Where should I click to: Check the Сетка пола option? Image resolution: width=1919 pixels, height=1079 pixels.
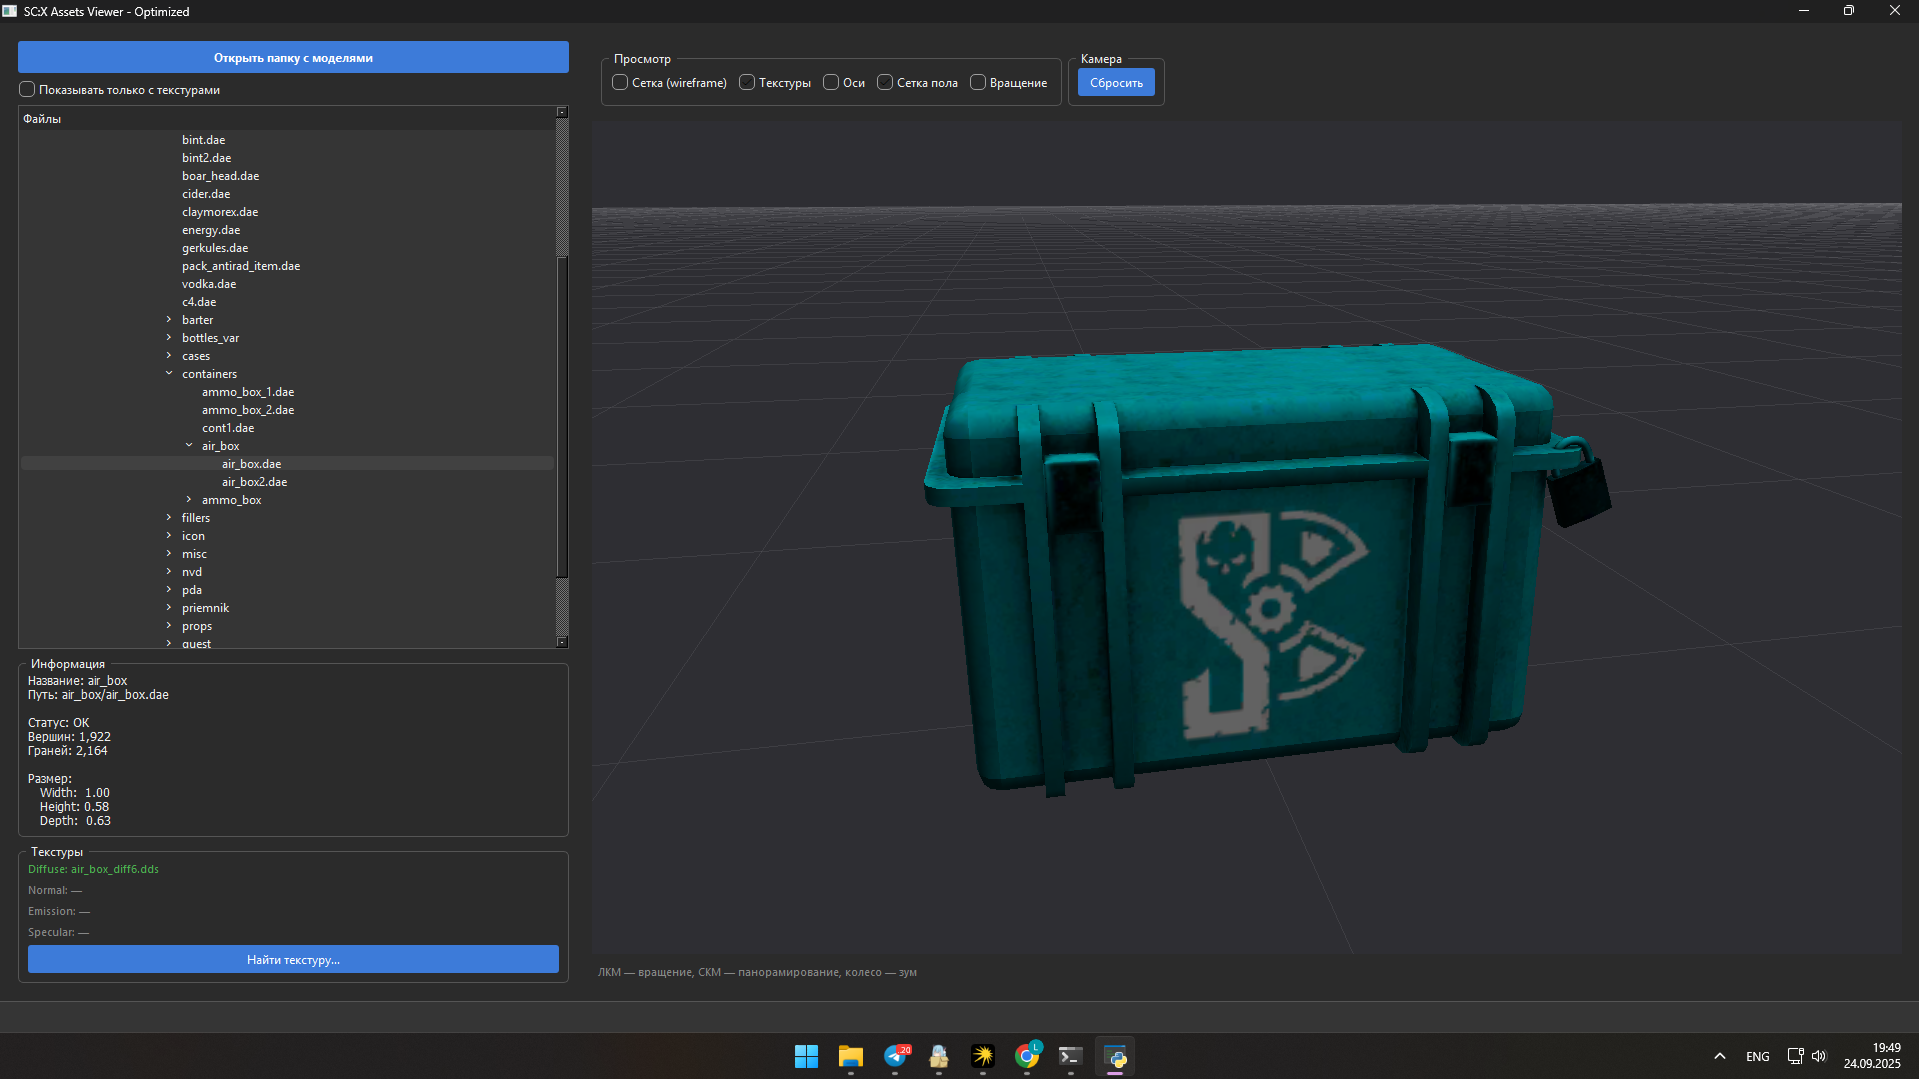pos(885,83)
